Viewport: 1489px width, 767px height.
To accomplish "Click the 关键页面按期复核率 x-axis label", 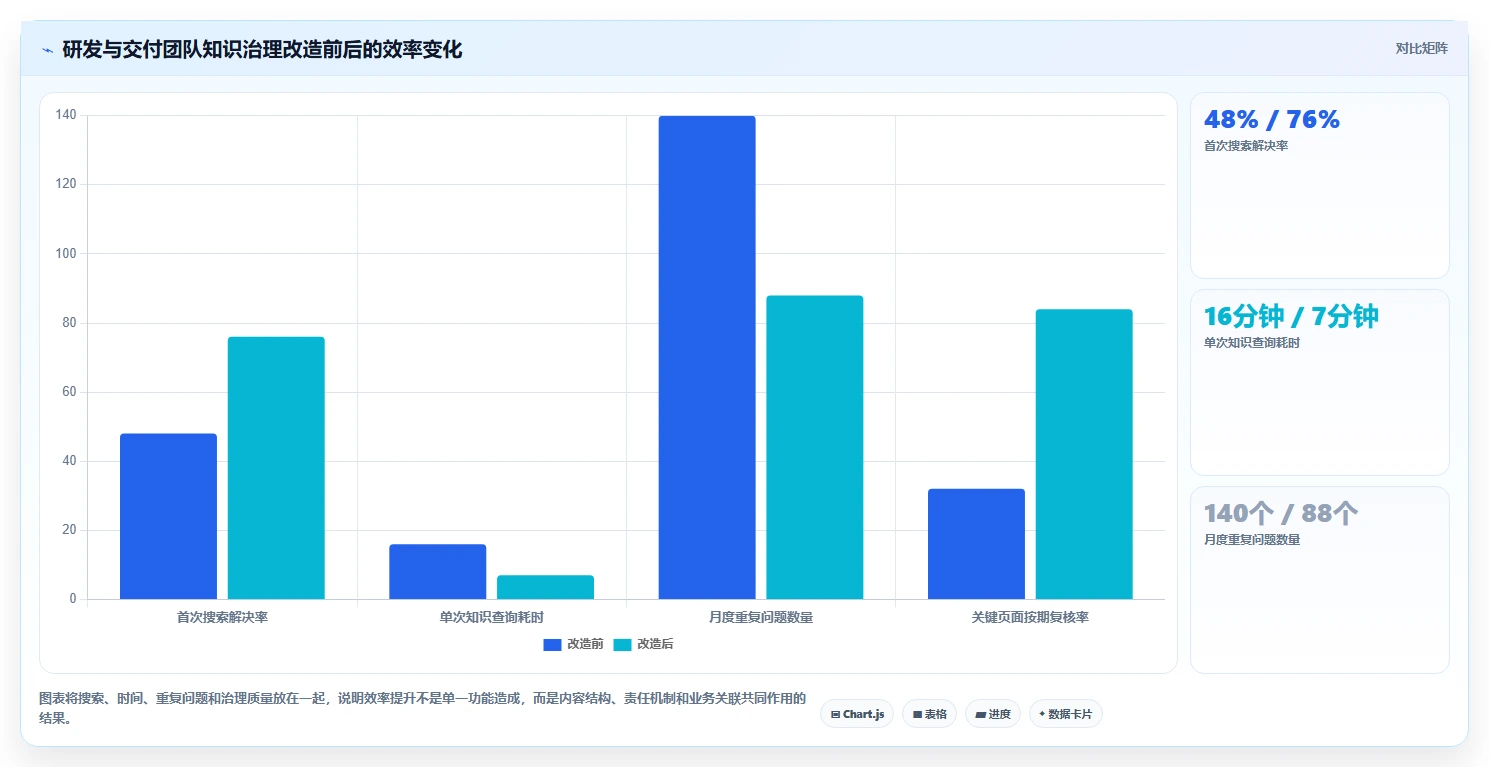I will click(1030, 617).
